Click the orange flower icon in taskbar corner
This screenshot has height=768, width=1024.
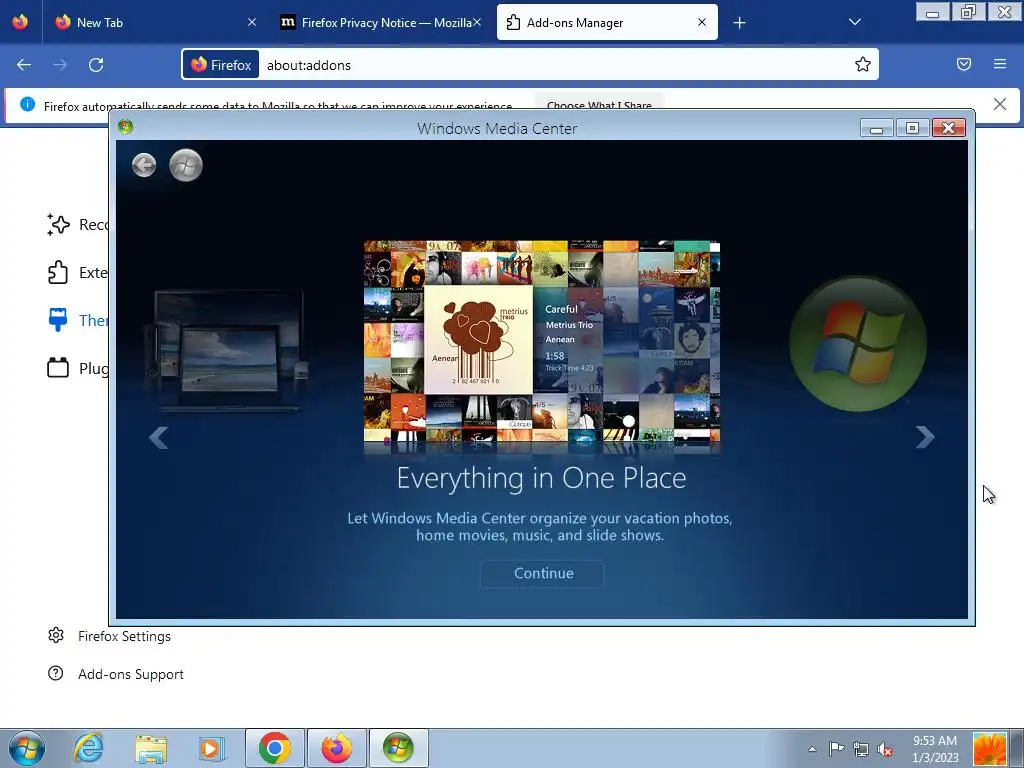coord(989,749)
